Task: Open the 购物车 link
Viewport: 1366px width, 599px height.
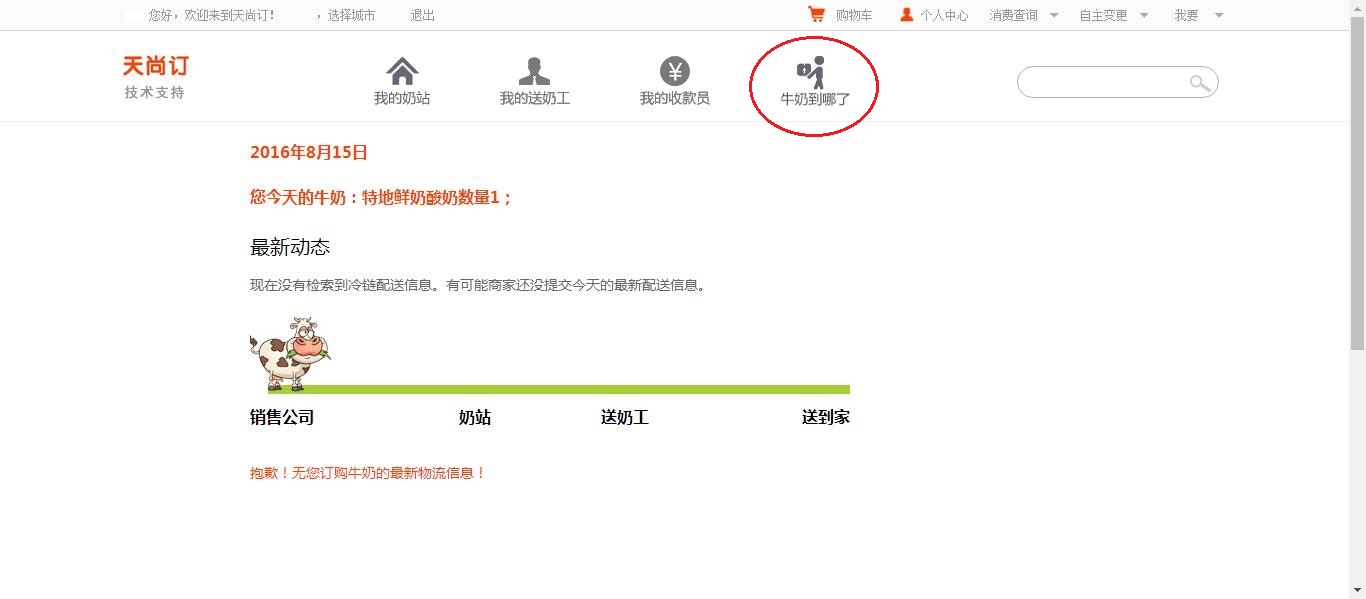Action: tap(854, 15)
